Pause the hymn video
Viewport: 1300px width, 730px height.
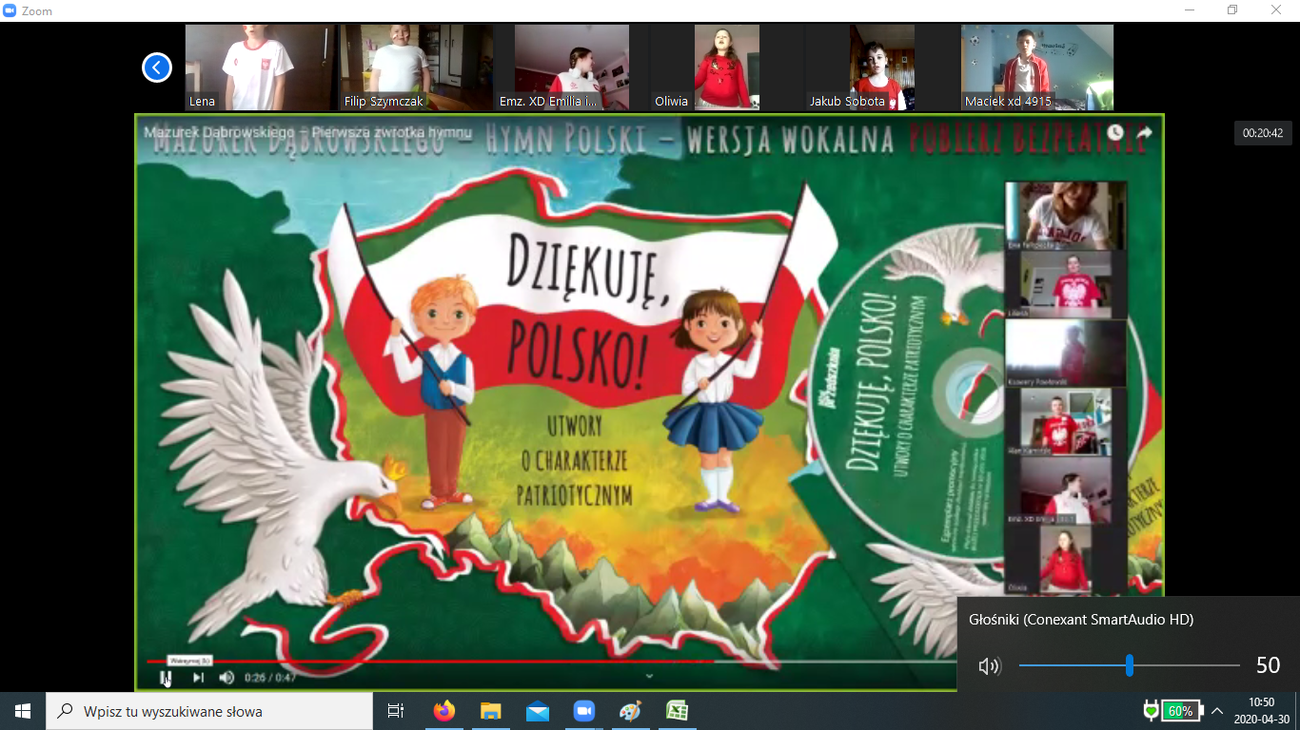tap(166, 678)
